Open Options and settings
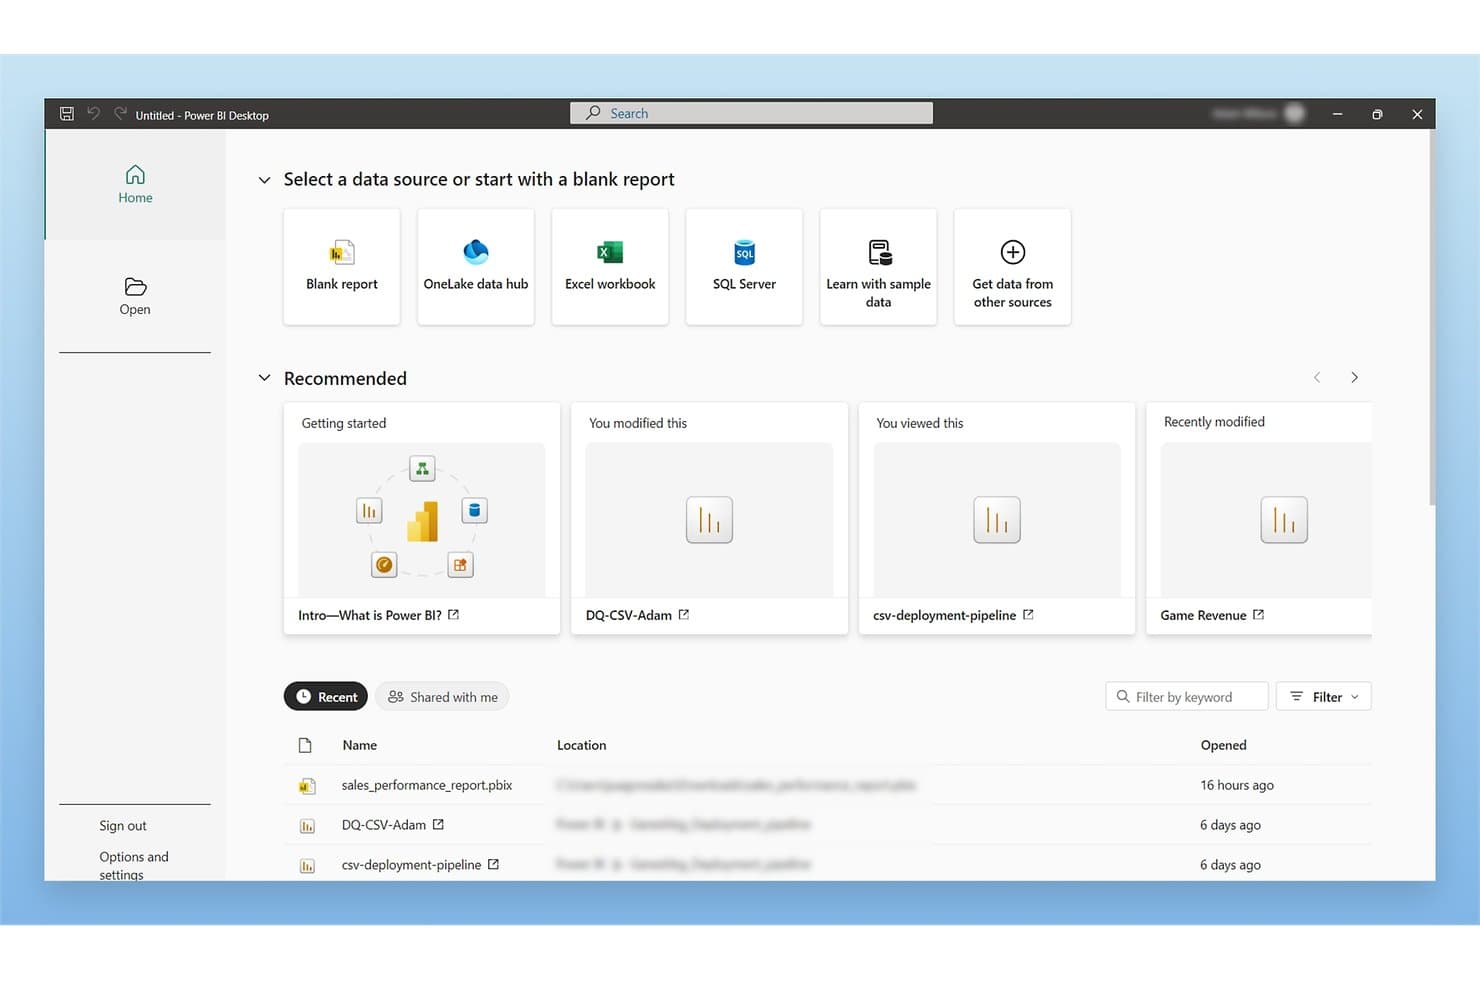 coord(134,865)
